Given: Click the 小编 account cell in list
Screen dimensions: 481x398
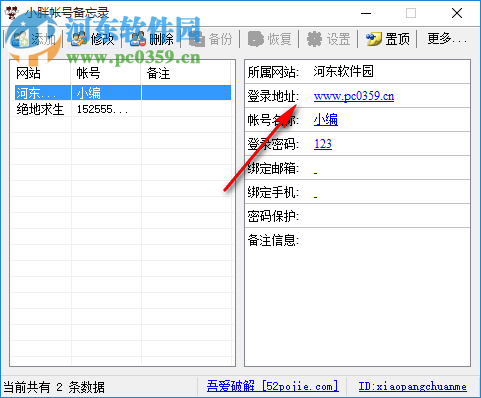Looking at the screenshot, I should tap(89, 93).
